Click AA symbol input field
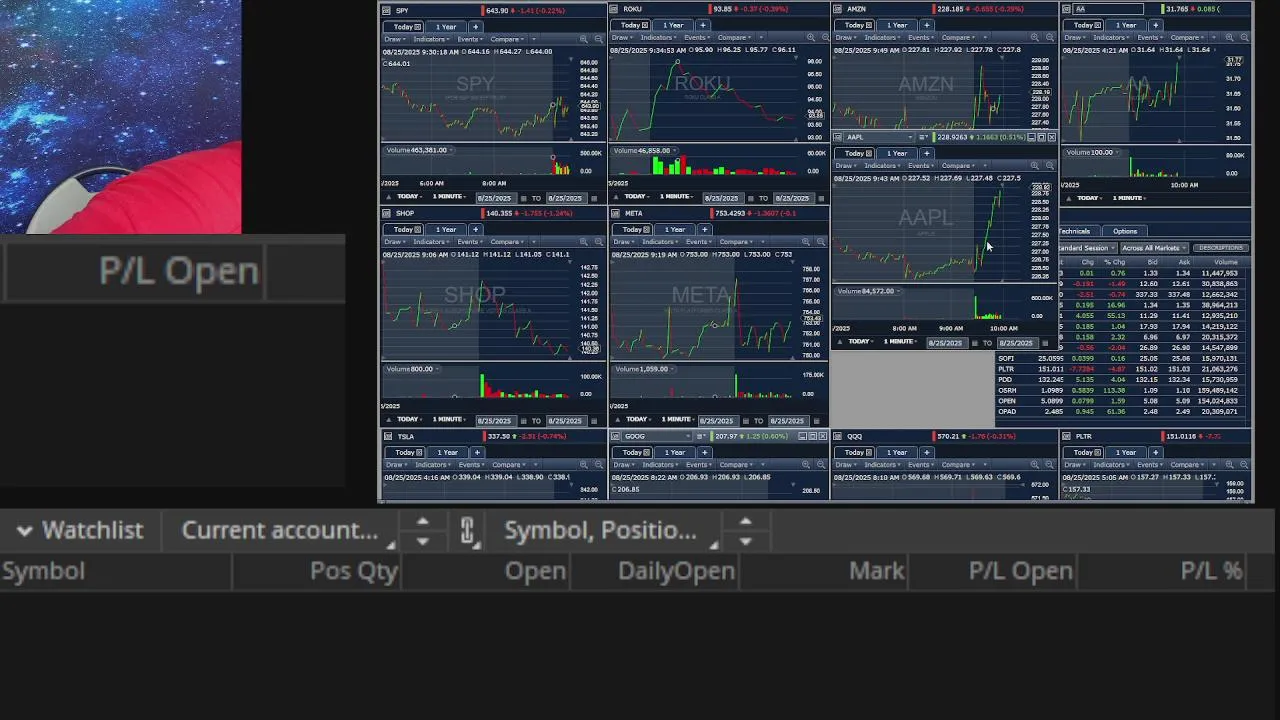Image resolution: width=1280 pixels, height=720 pixels. 1108,9
